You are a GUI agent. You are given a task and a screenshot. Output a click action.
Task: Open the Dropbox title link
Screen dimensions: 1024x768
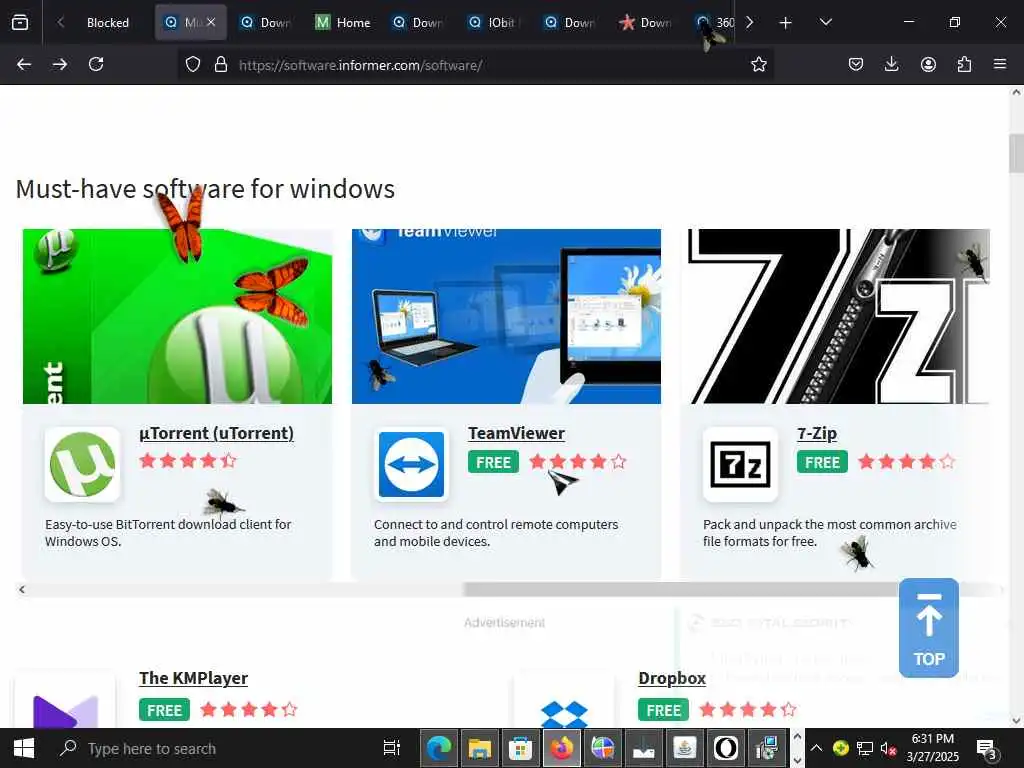[x=672, y=679]
